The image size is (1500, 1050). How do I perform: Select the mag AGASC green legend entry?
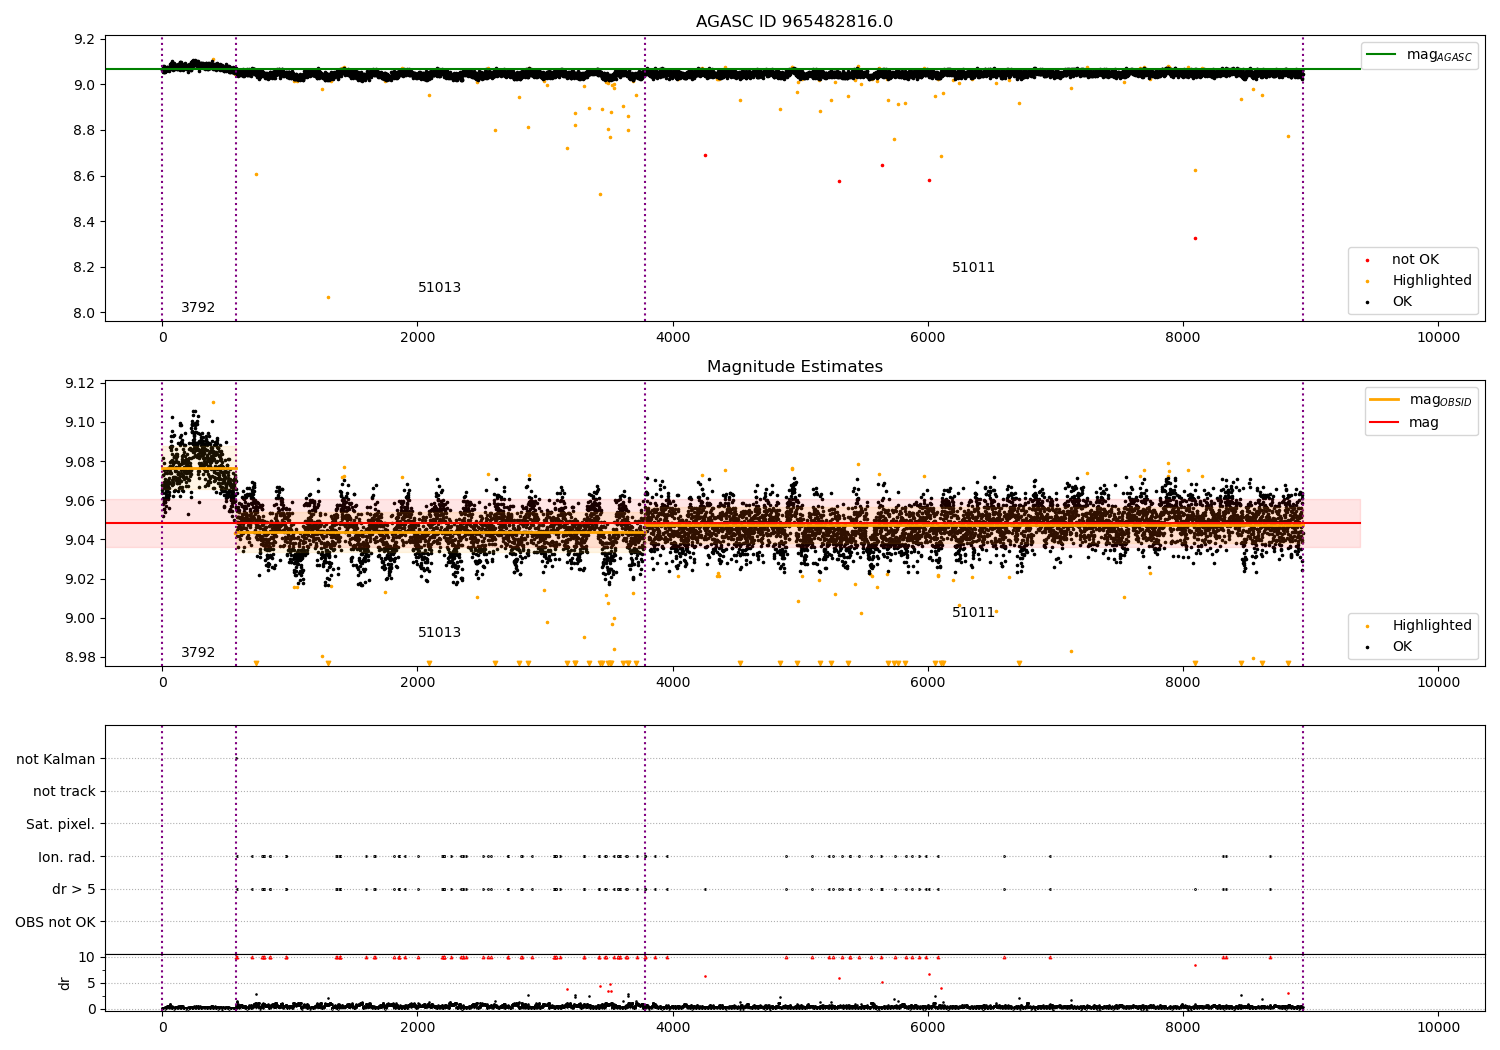coord(1419,55)
